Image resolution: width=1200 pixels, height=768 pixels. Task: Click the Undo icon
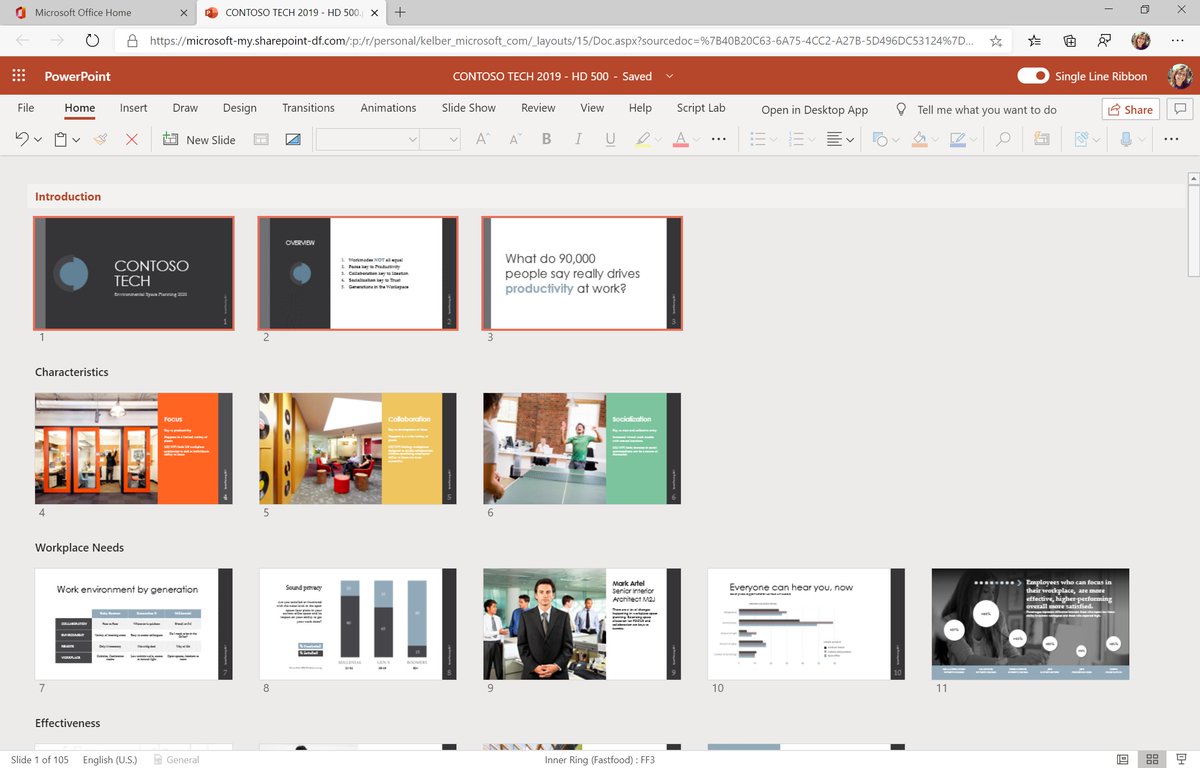[22, 139]
